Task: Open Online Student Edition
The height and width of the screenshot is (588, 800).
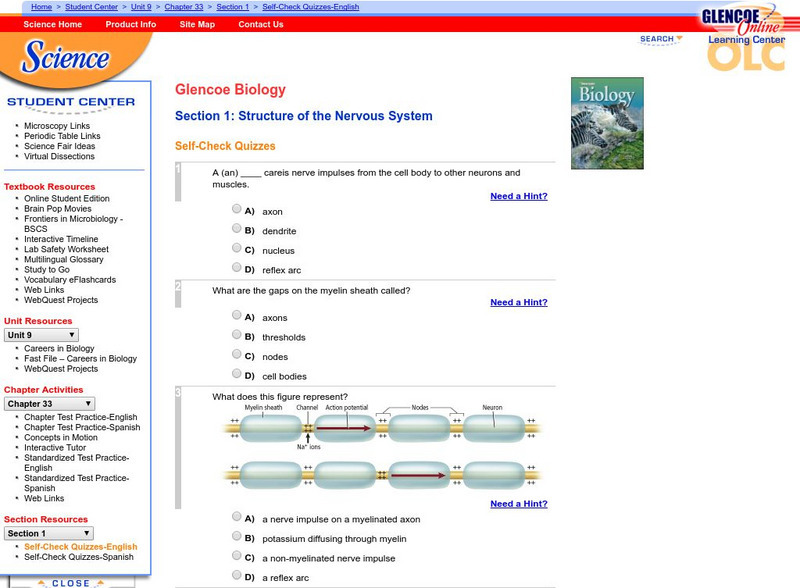Action: 67,198
